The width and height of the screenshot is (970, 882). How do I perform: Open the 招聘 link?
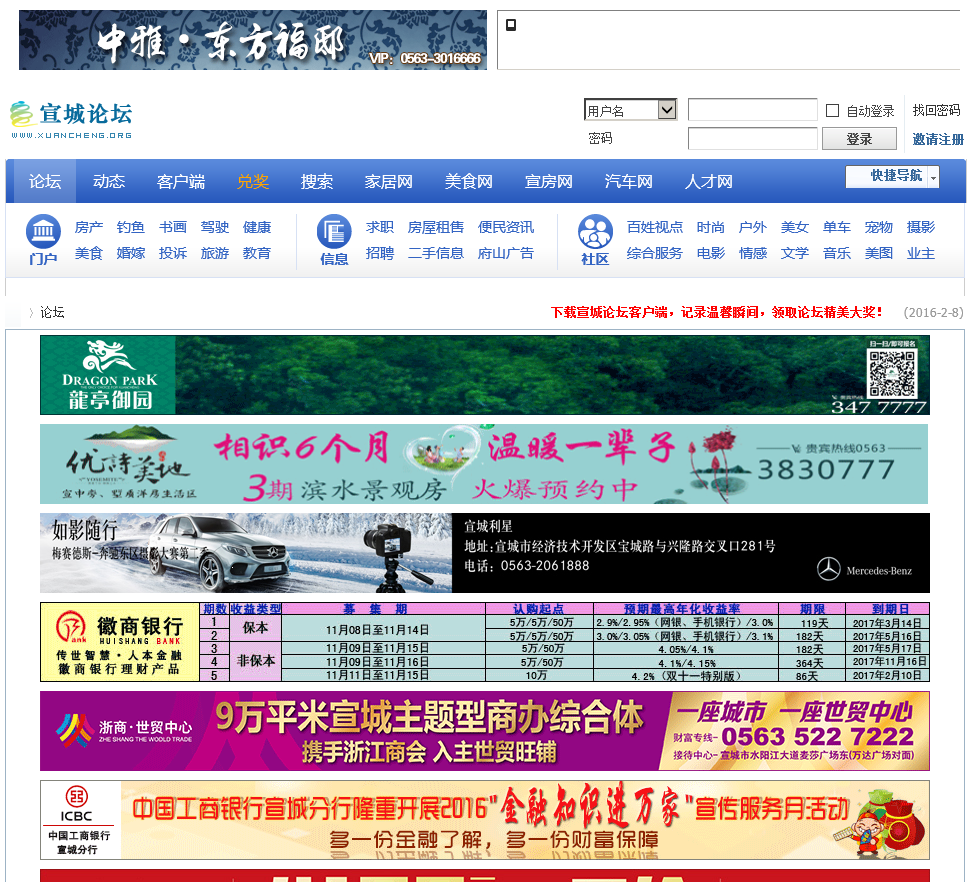click(x=380, y=253)
